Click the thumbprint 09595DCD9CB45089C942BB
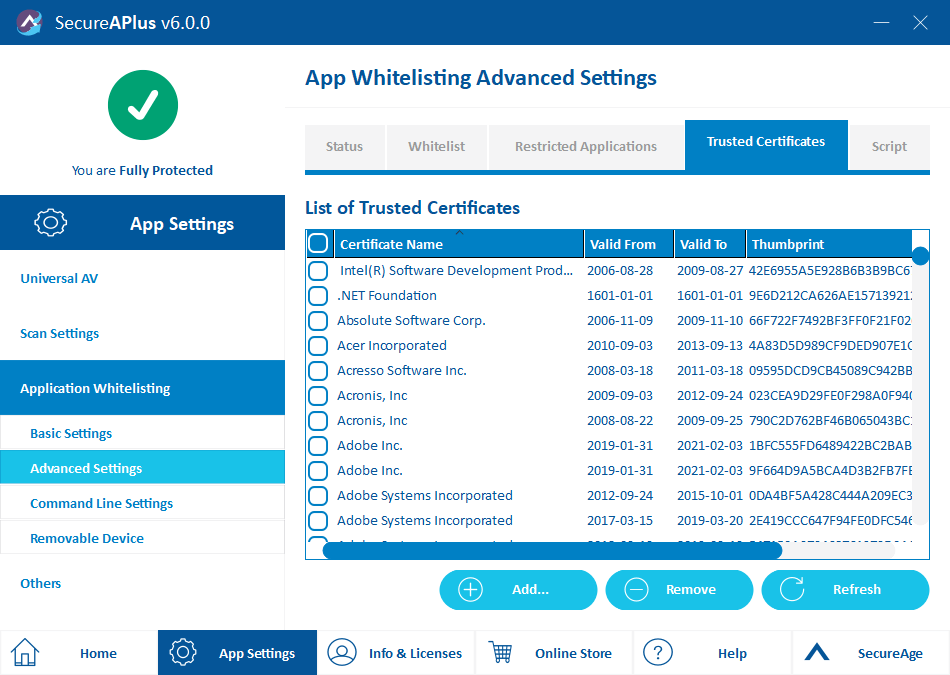 830,370
